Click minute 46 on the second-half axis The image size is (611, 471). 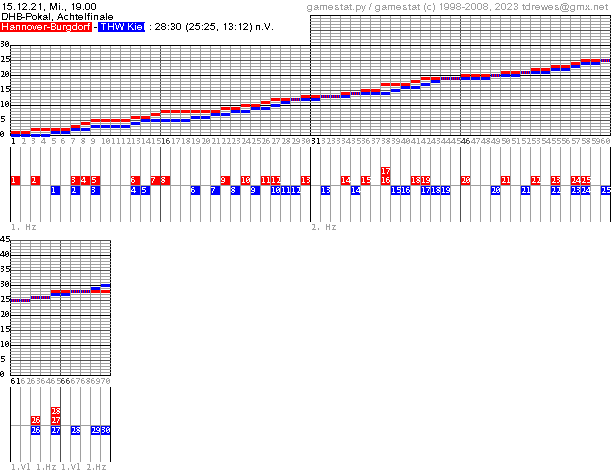pos(465,142)
